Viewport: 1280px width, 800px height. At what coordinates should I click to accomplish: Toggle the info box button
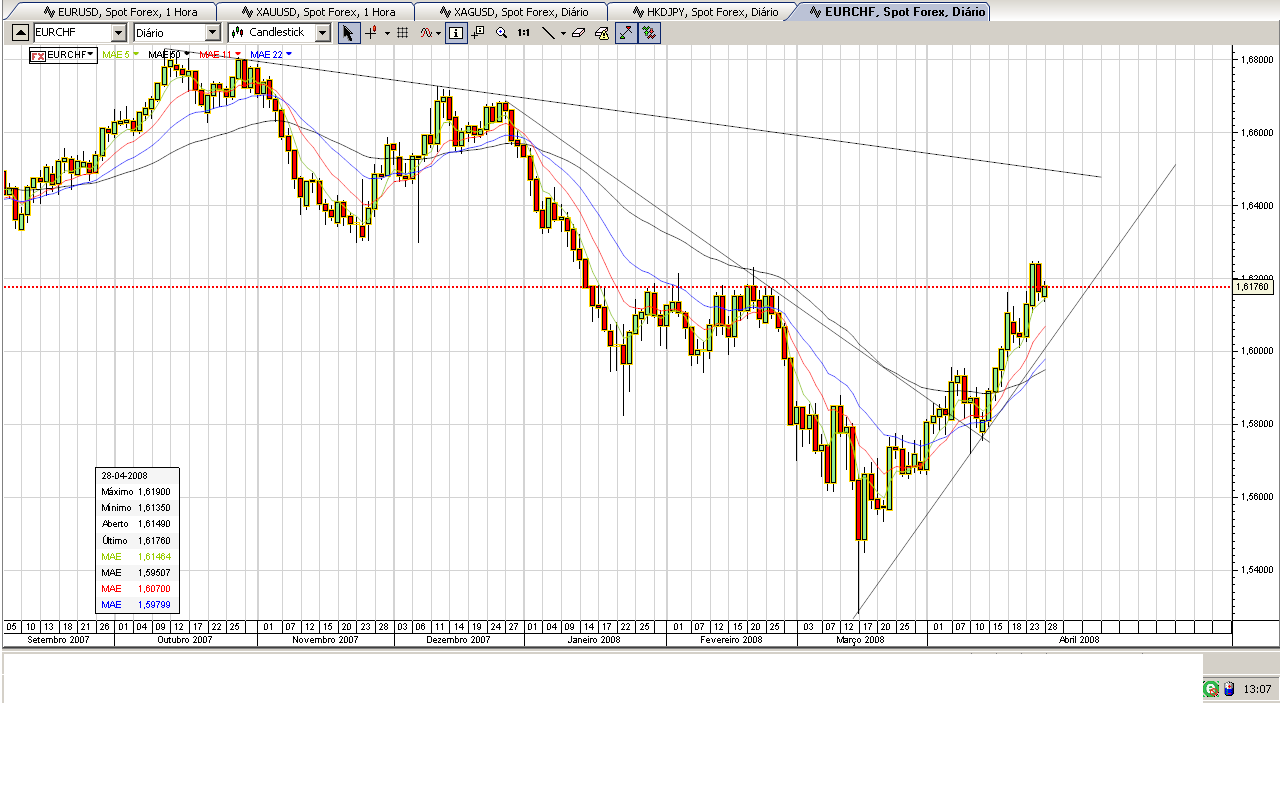(x=456, y=33)
